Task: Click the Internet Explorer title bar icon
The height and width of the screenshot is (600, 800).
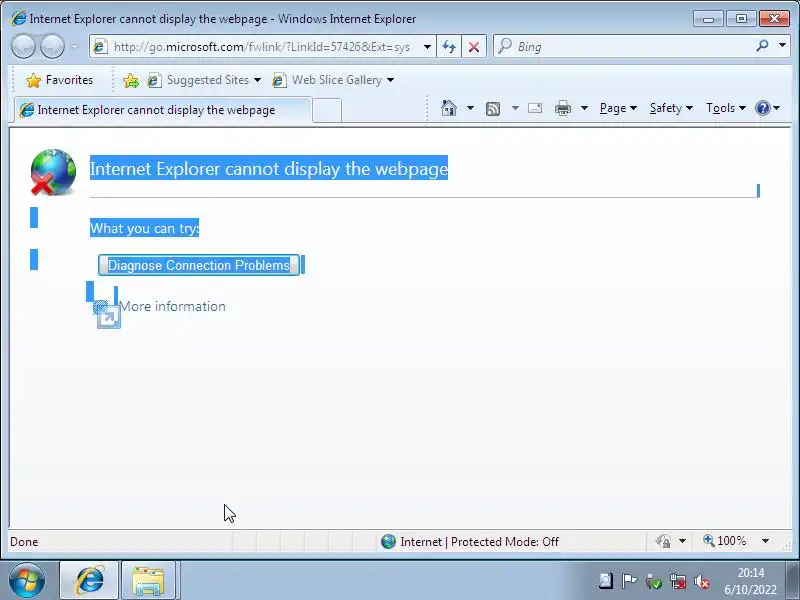Action: (x=18, y=19)
